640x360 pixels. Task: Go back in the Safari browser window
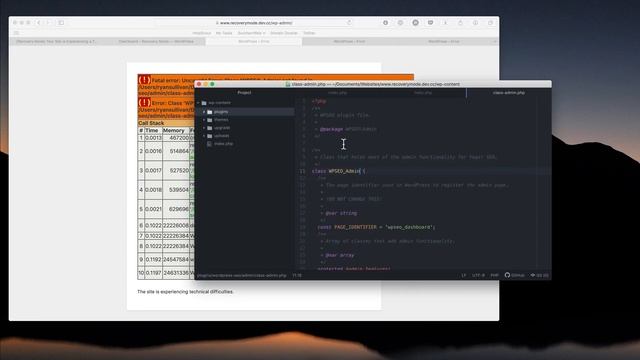39,23
